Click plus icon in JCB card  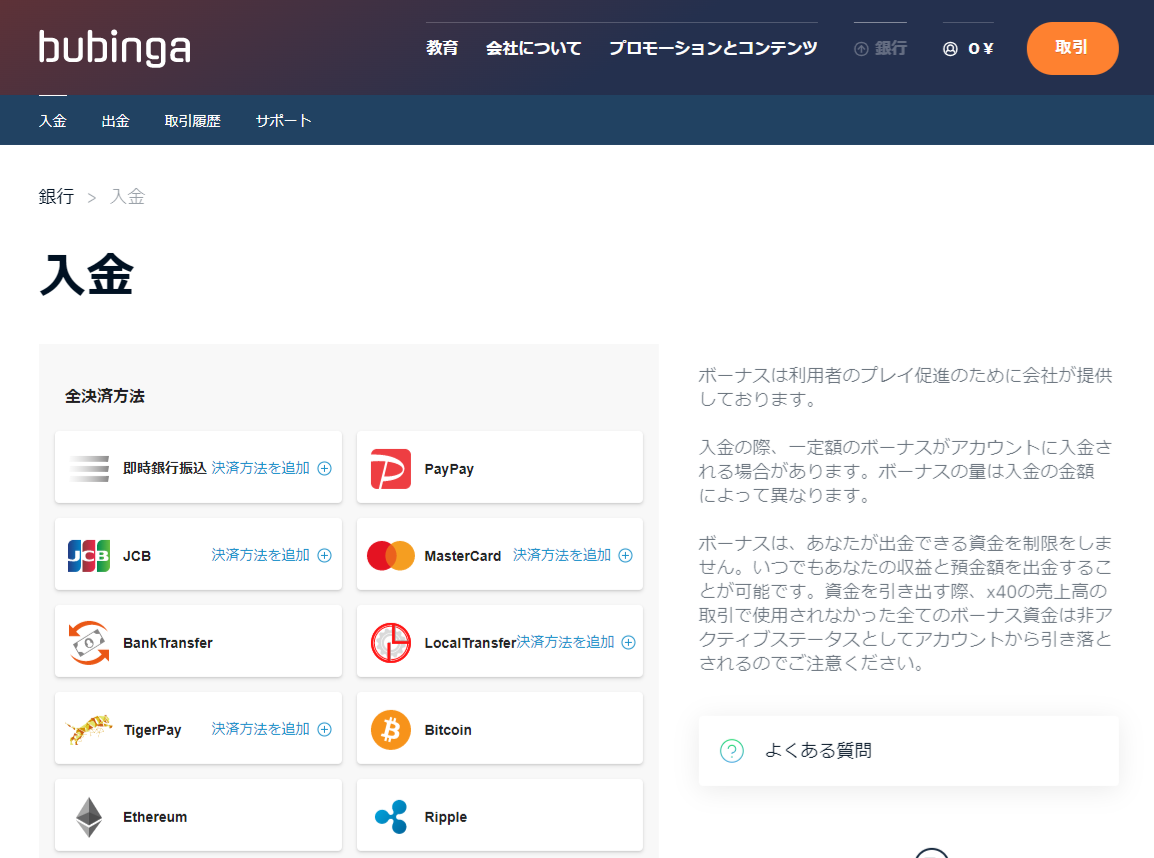click(325, 555)
